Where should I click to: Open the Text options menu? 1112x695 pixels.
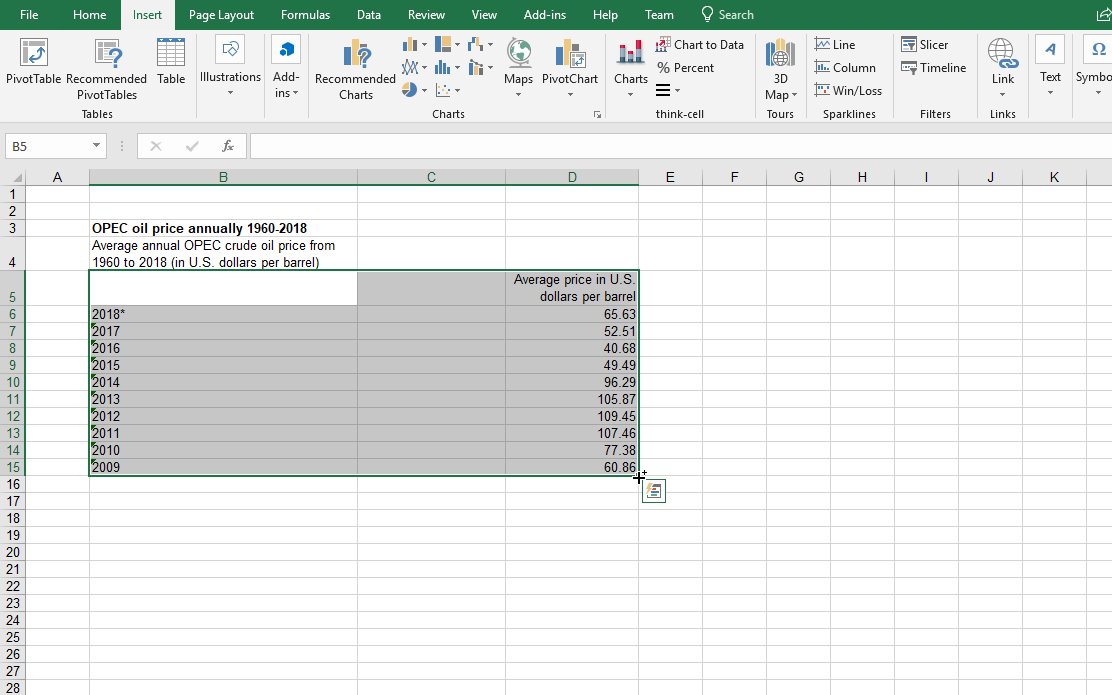pyautogui.click(x=1050, y=66)
